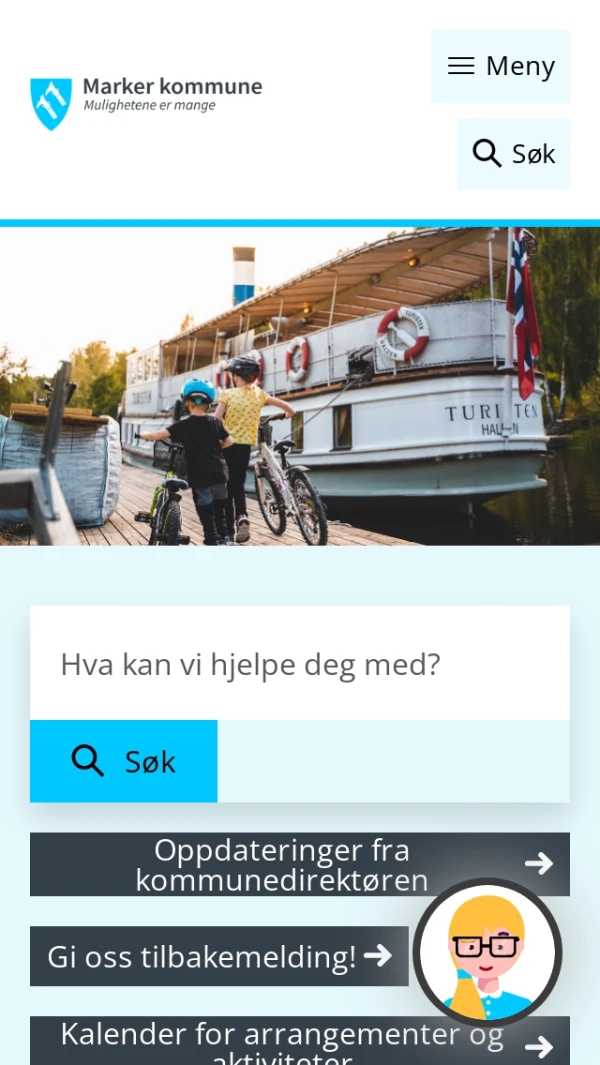Image resolution: width=600 pixels, height=1065 pixels.
Task: Click the Marker kommune shield logo
Action: click(51, 103)
